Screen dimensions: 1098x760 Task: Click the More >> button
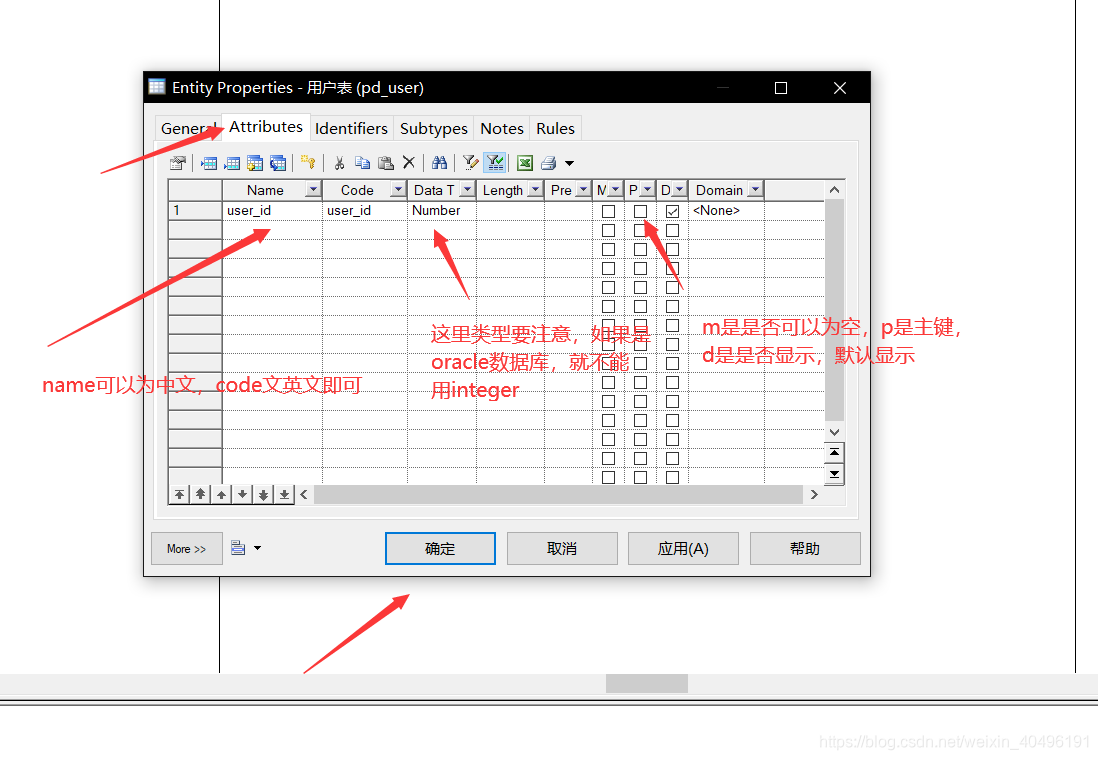pos(186,548)
